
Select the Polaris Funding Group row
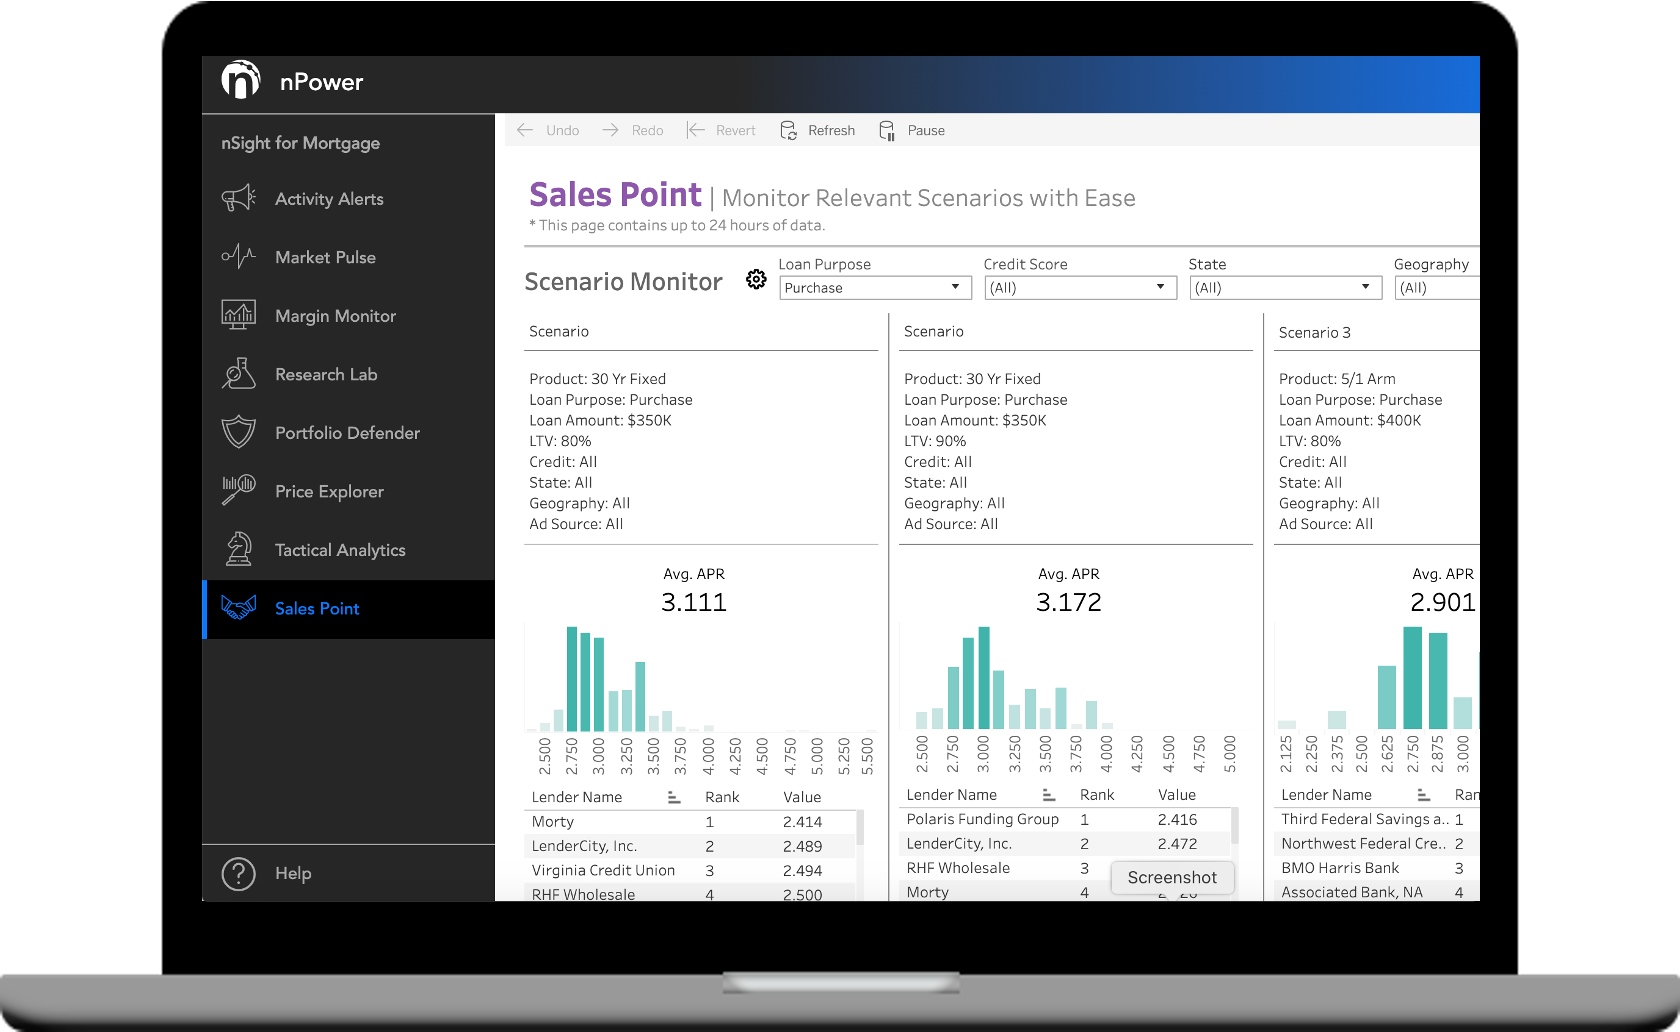click(1065, 819)
